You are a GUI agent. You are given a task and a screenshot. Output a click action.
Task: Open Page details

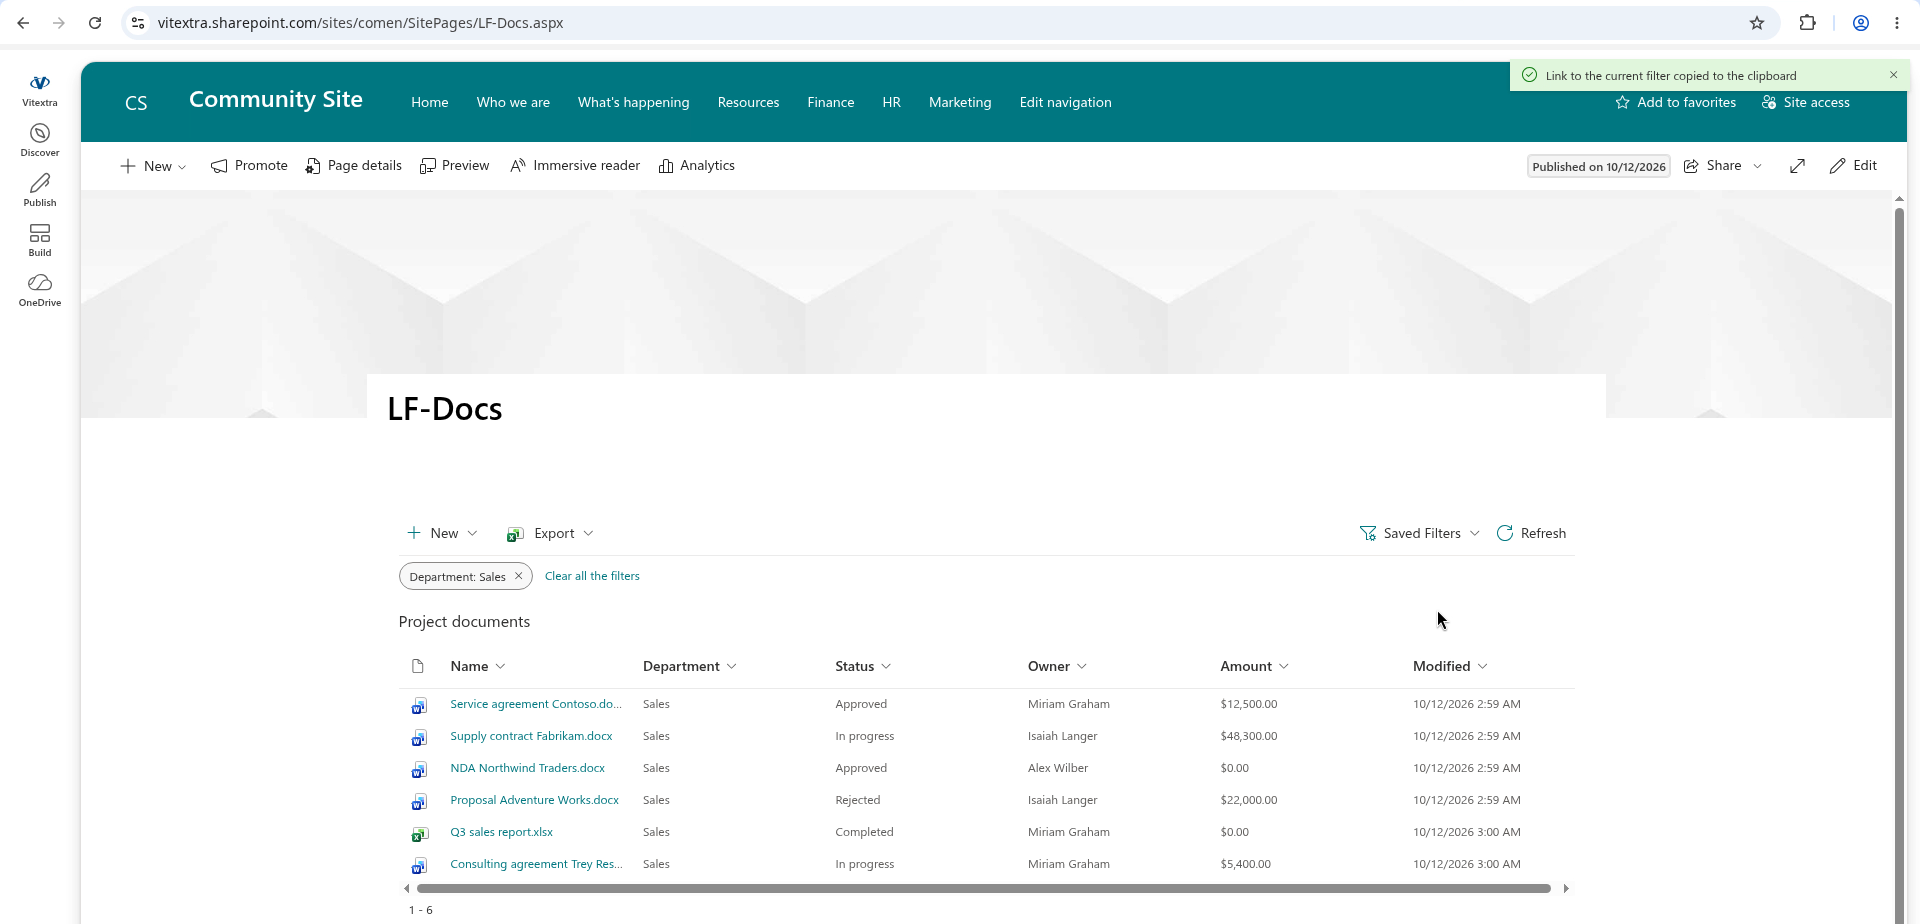[x=354, y=166]
